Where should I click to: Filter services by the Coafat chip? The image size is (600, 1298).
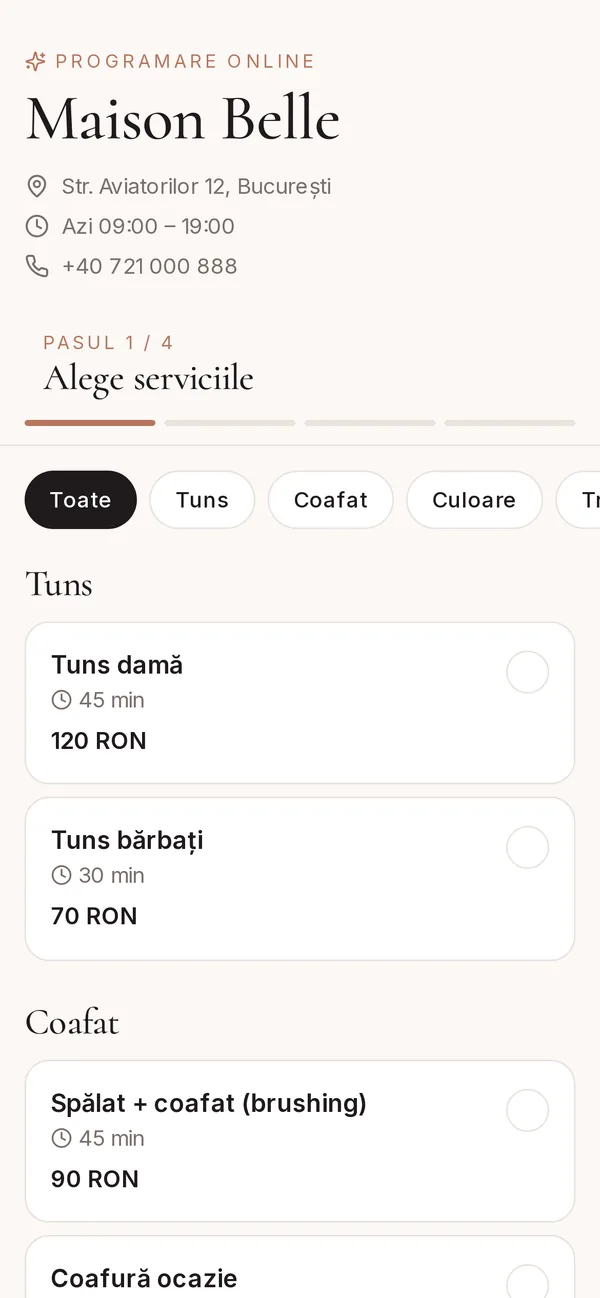(x=331, y=500)
